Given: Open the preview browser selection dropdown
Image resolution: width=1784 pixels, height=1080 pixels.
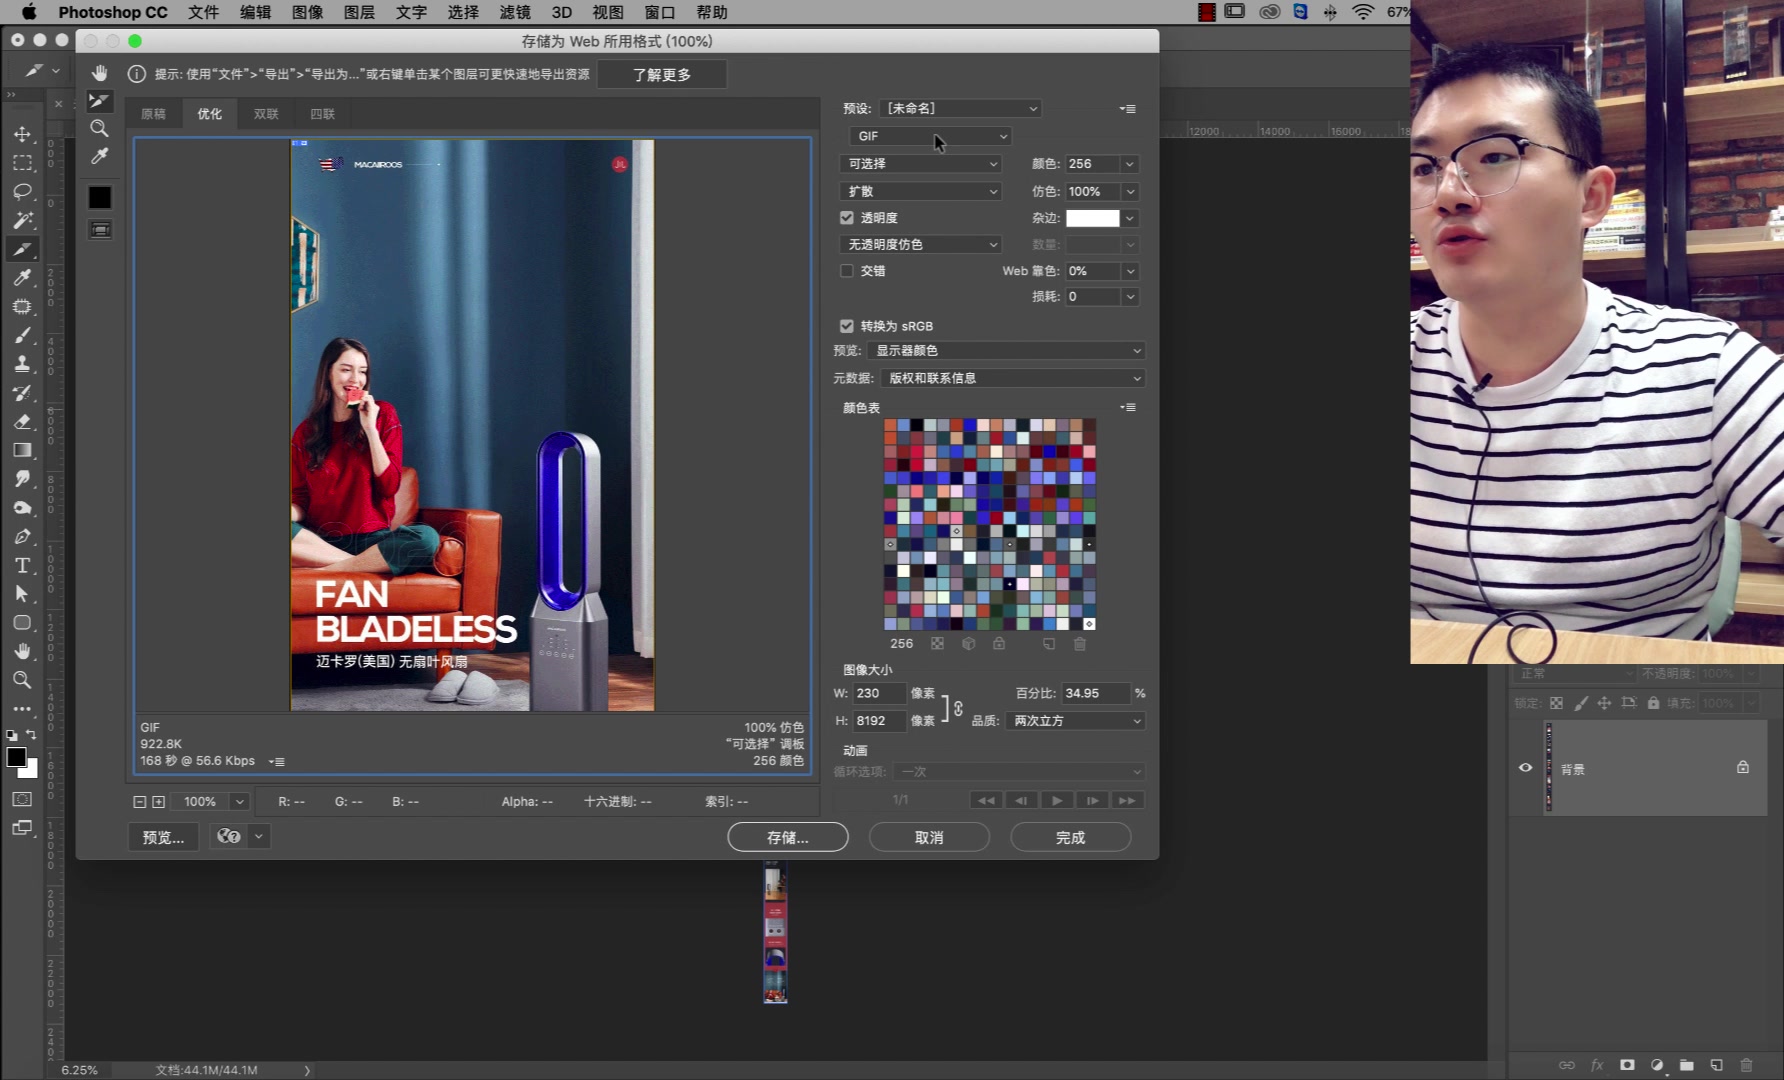Looking at the screenshot, I should [259, 836].
